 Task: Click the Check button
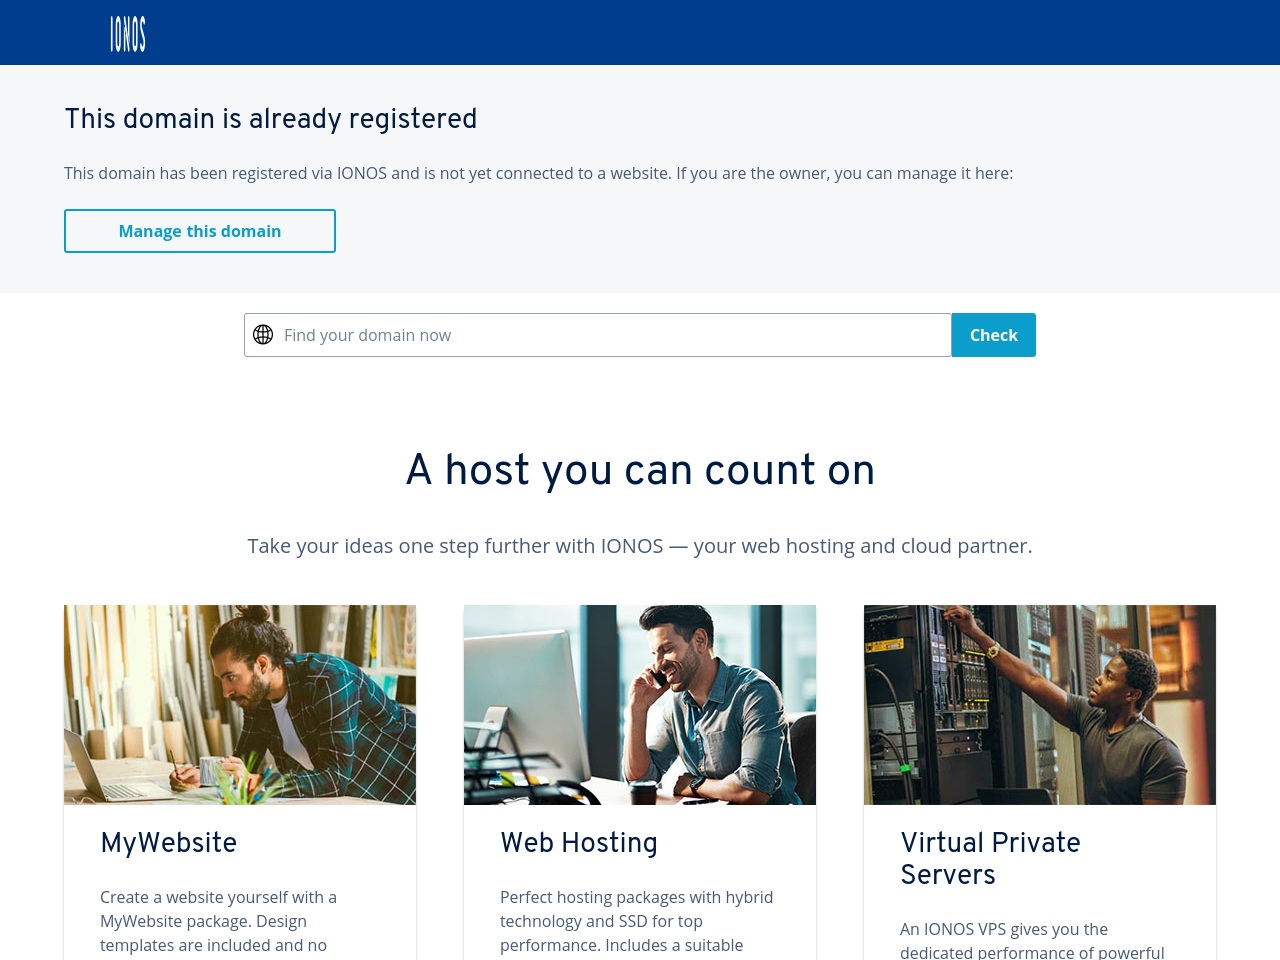(x=994, y=335)
